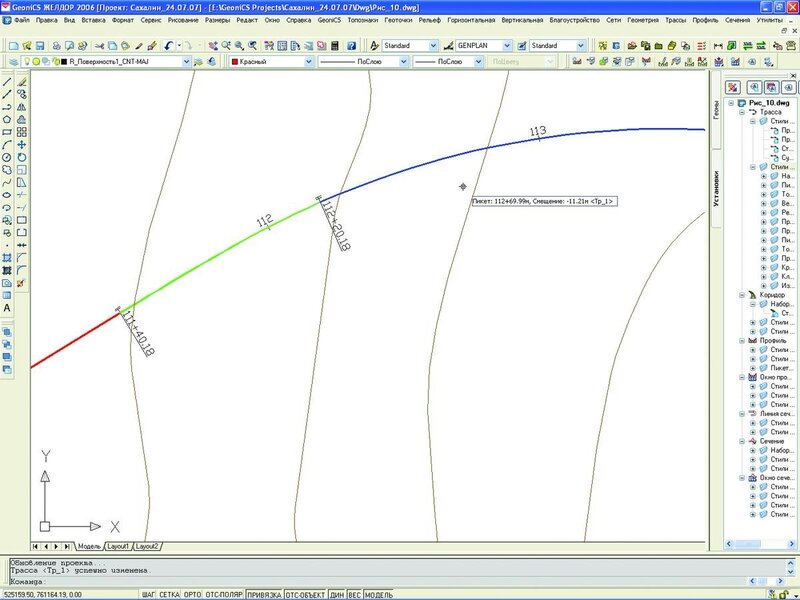Open the Layer Properties Manager icon

coord(14,62)
